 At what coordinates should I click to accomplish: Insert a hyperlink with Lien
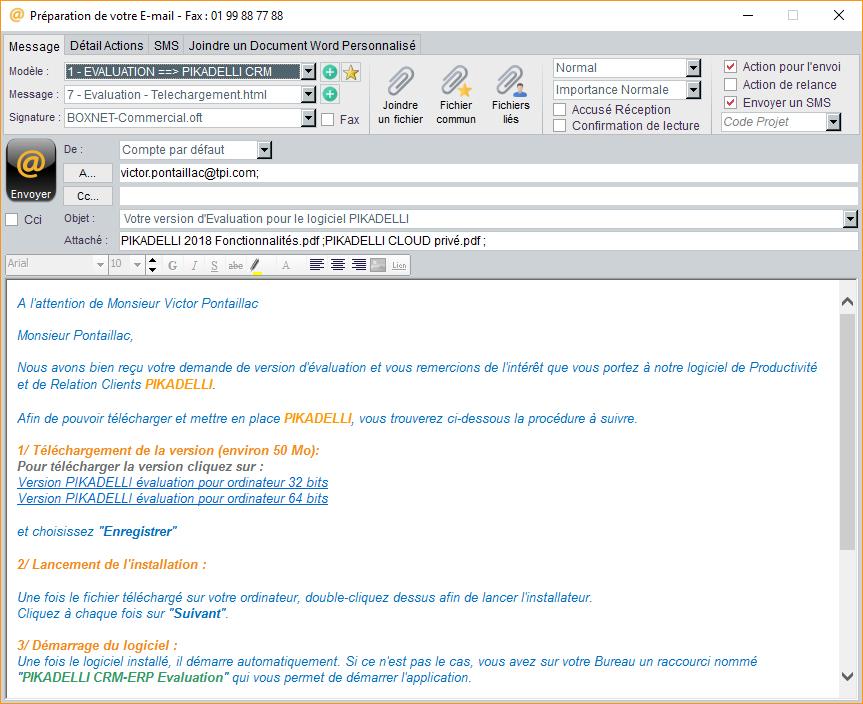point(399,265)
